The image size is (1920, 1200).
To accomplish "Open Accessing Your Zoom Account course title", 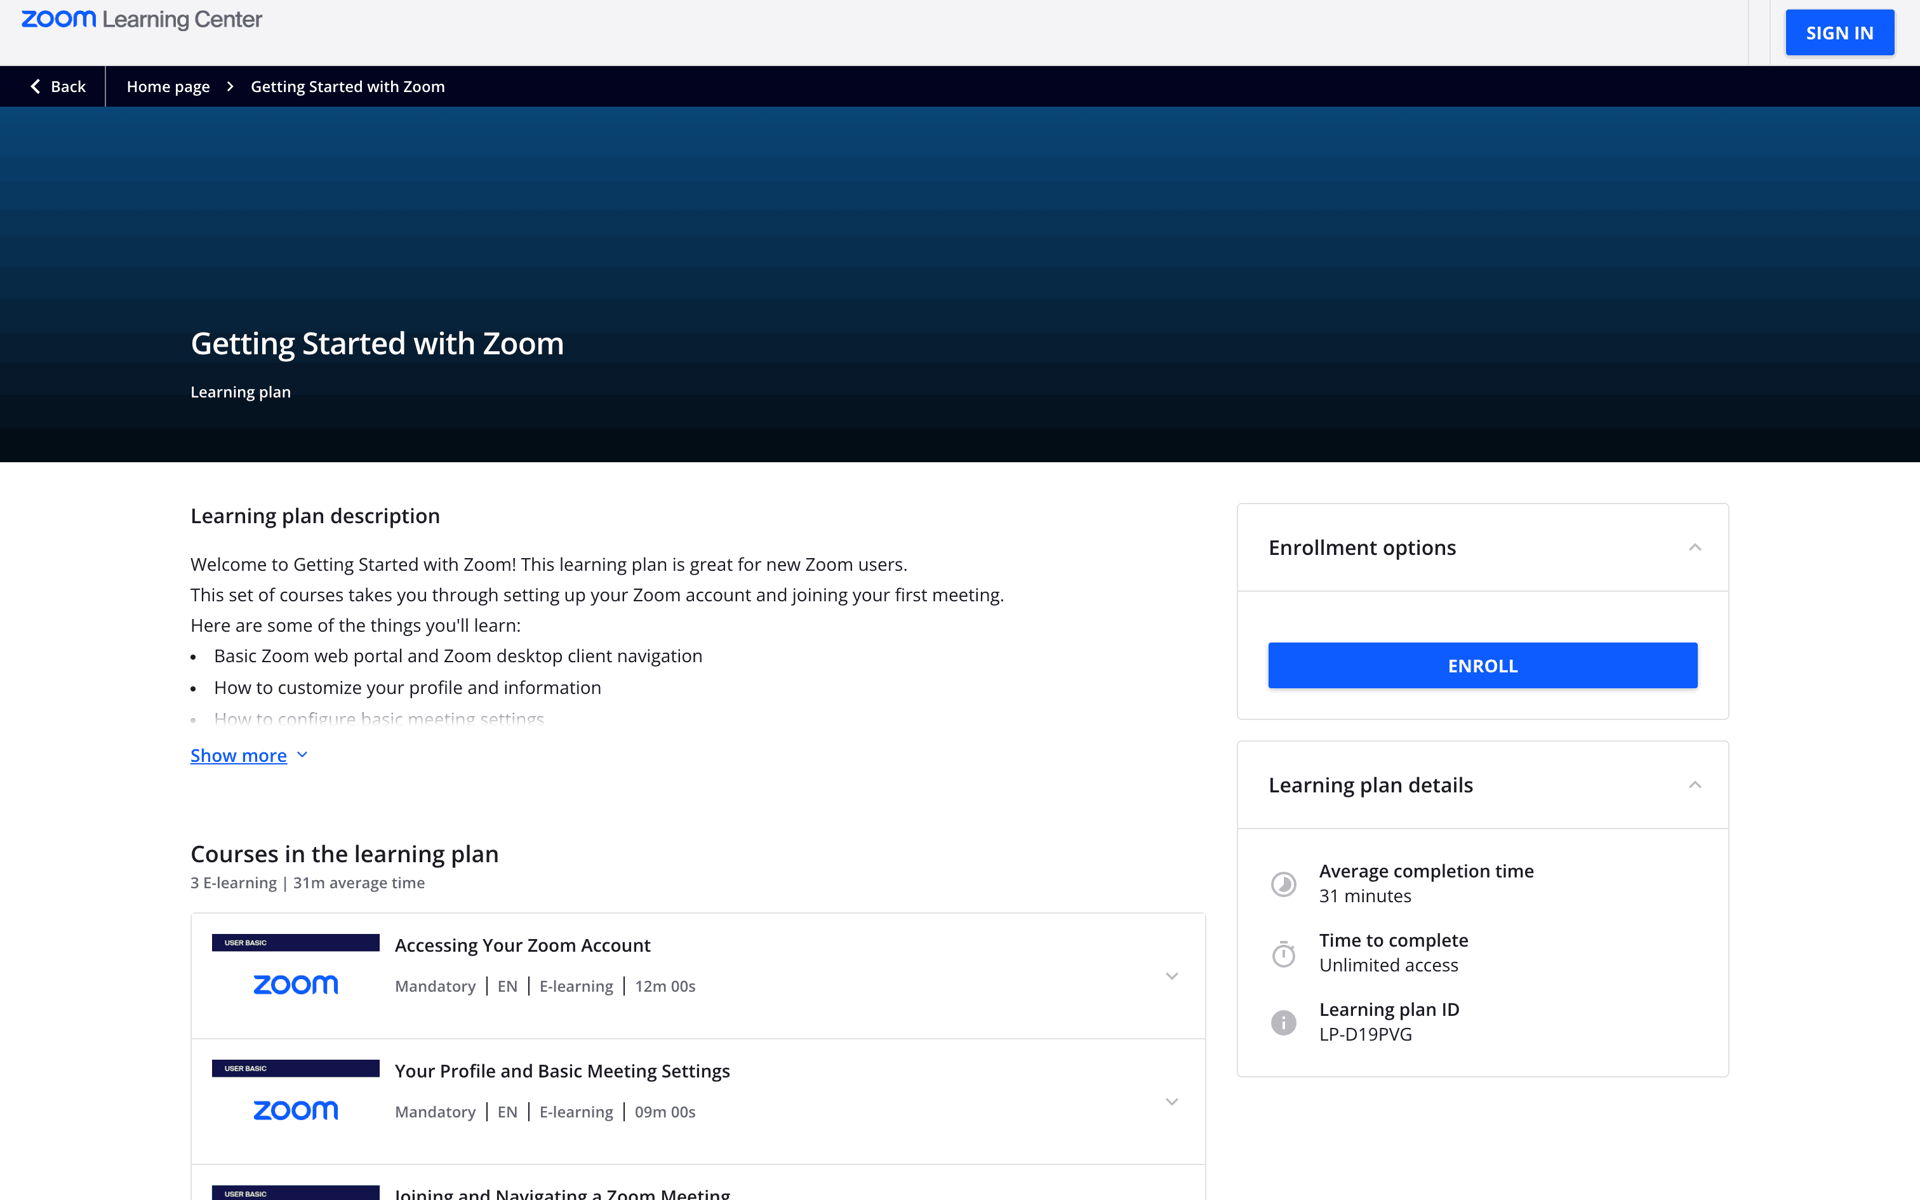I will (x=522, y=945).
